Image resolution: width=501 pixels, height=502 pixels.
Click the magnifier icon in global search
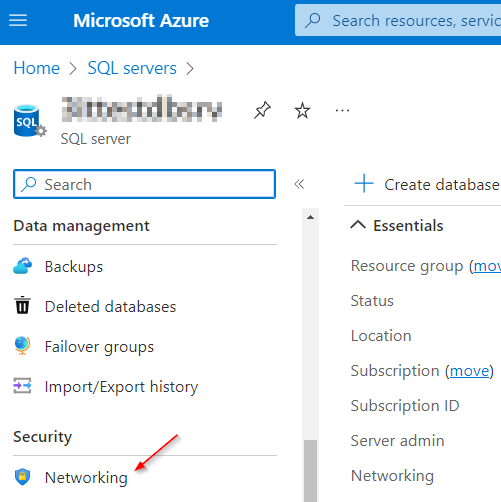tap(313, 20)
